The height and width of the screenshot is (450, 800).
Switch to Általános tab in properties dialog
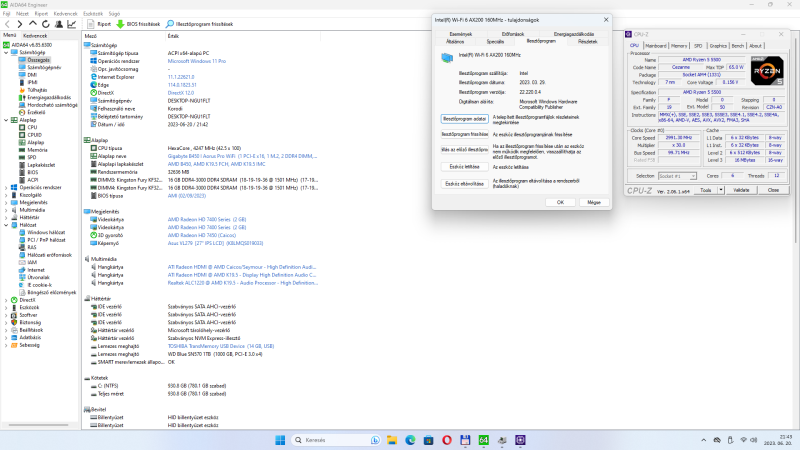455,42
